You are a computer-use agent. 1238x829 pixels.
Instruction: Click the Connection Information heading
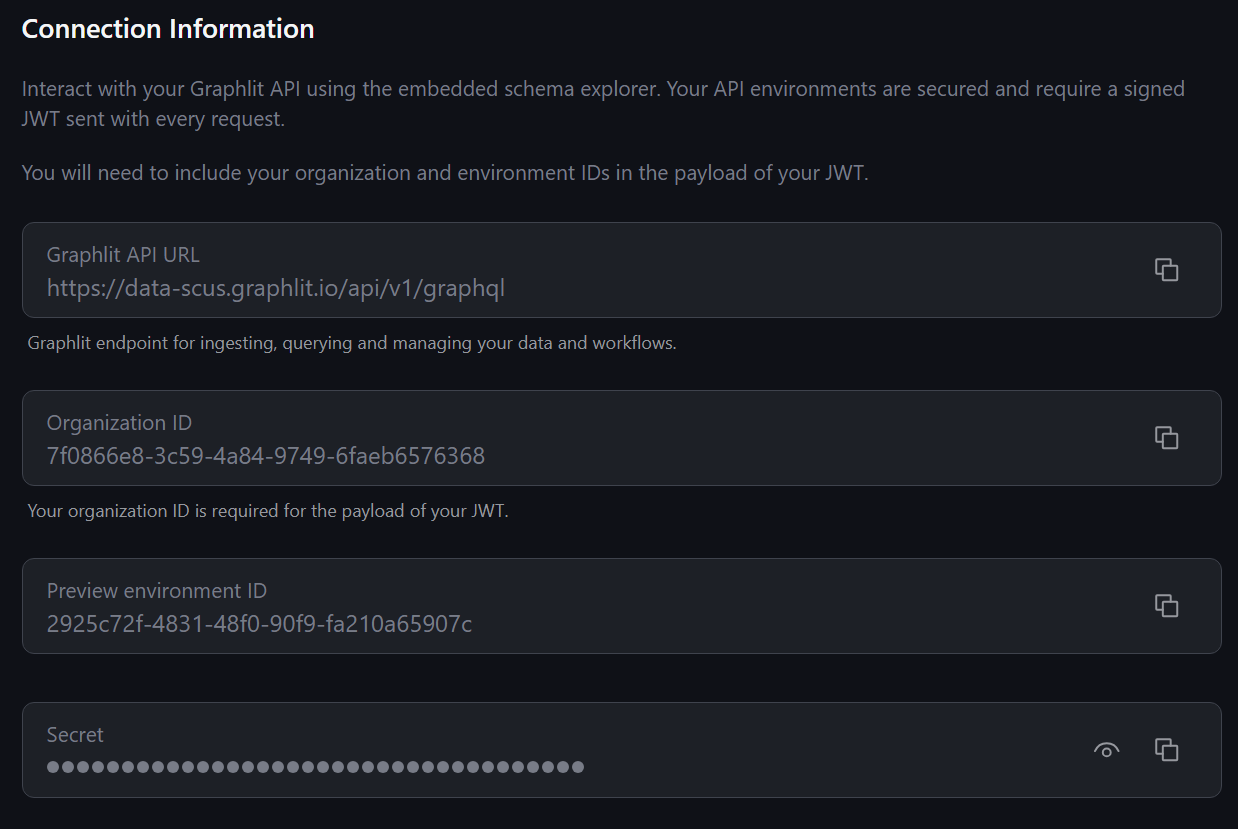pos(168,29)
